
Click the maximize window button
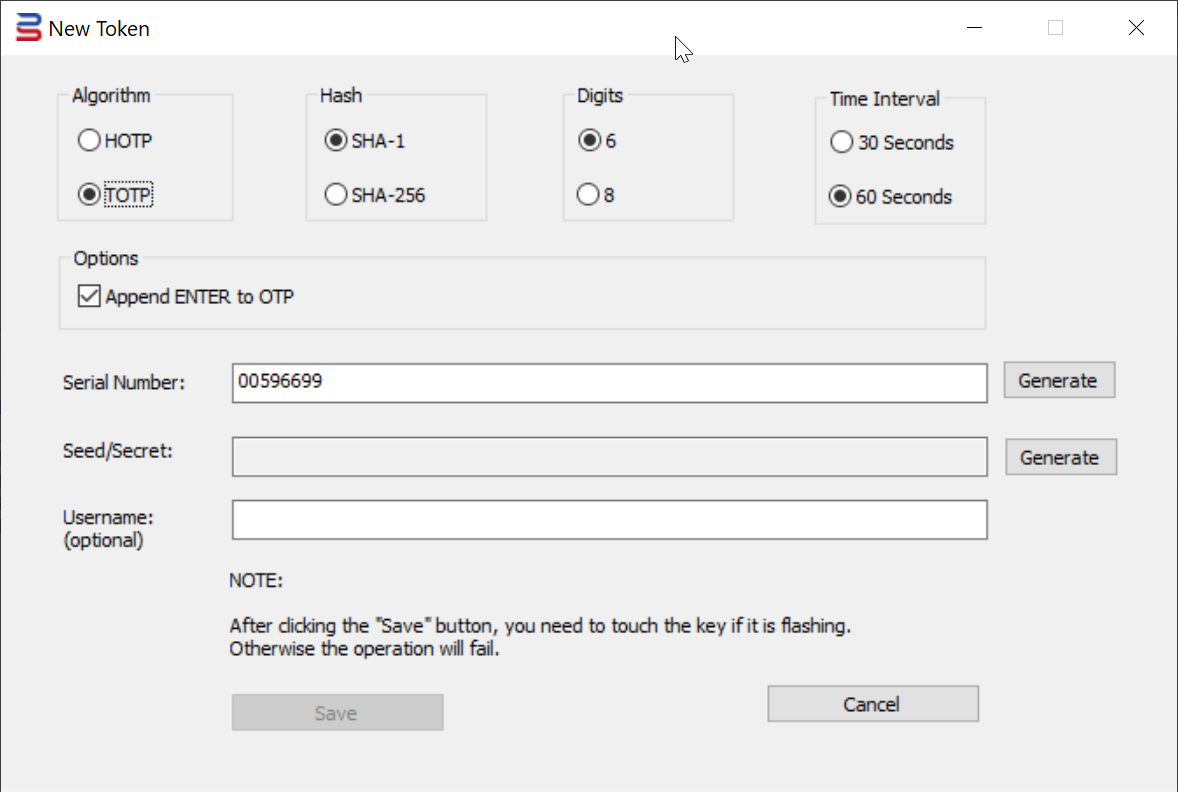pyautogui.click(x=1055, y=28)
